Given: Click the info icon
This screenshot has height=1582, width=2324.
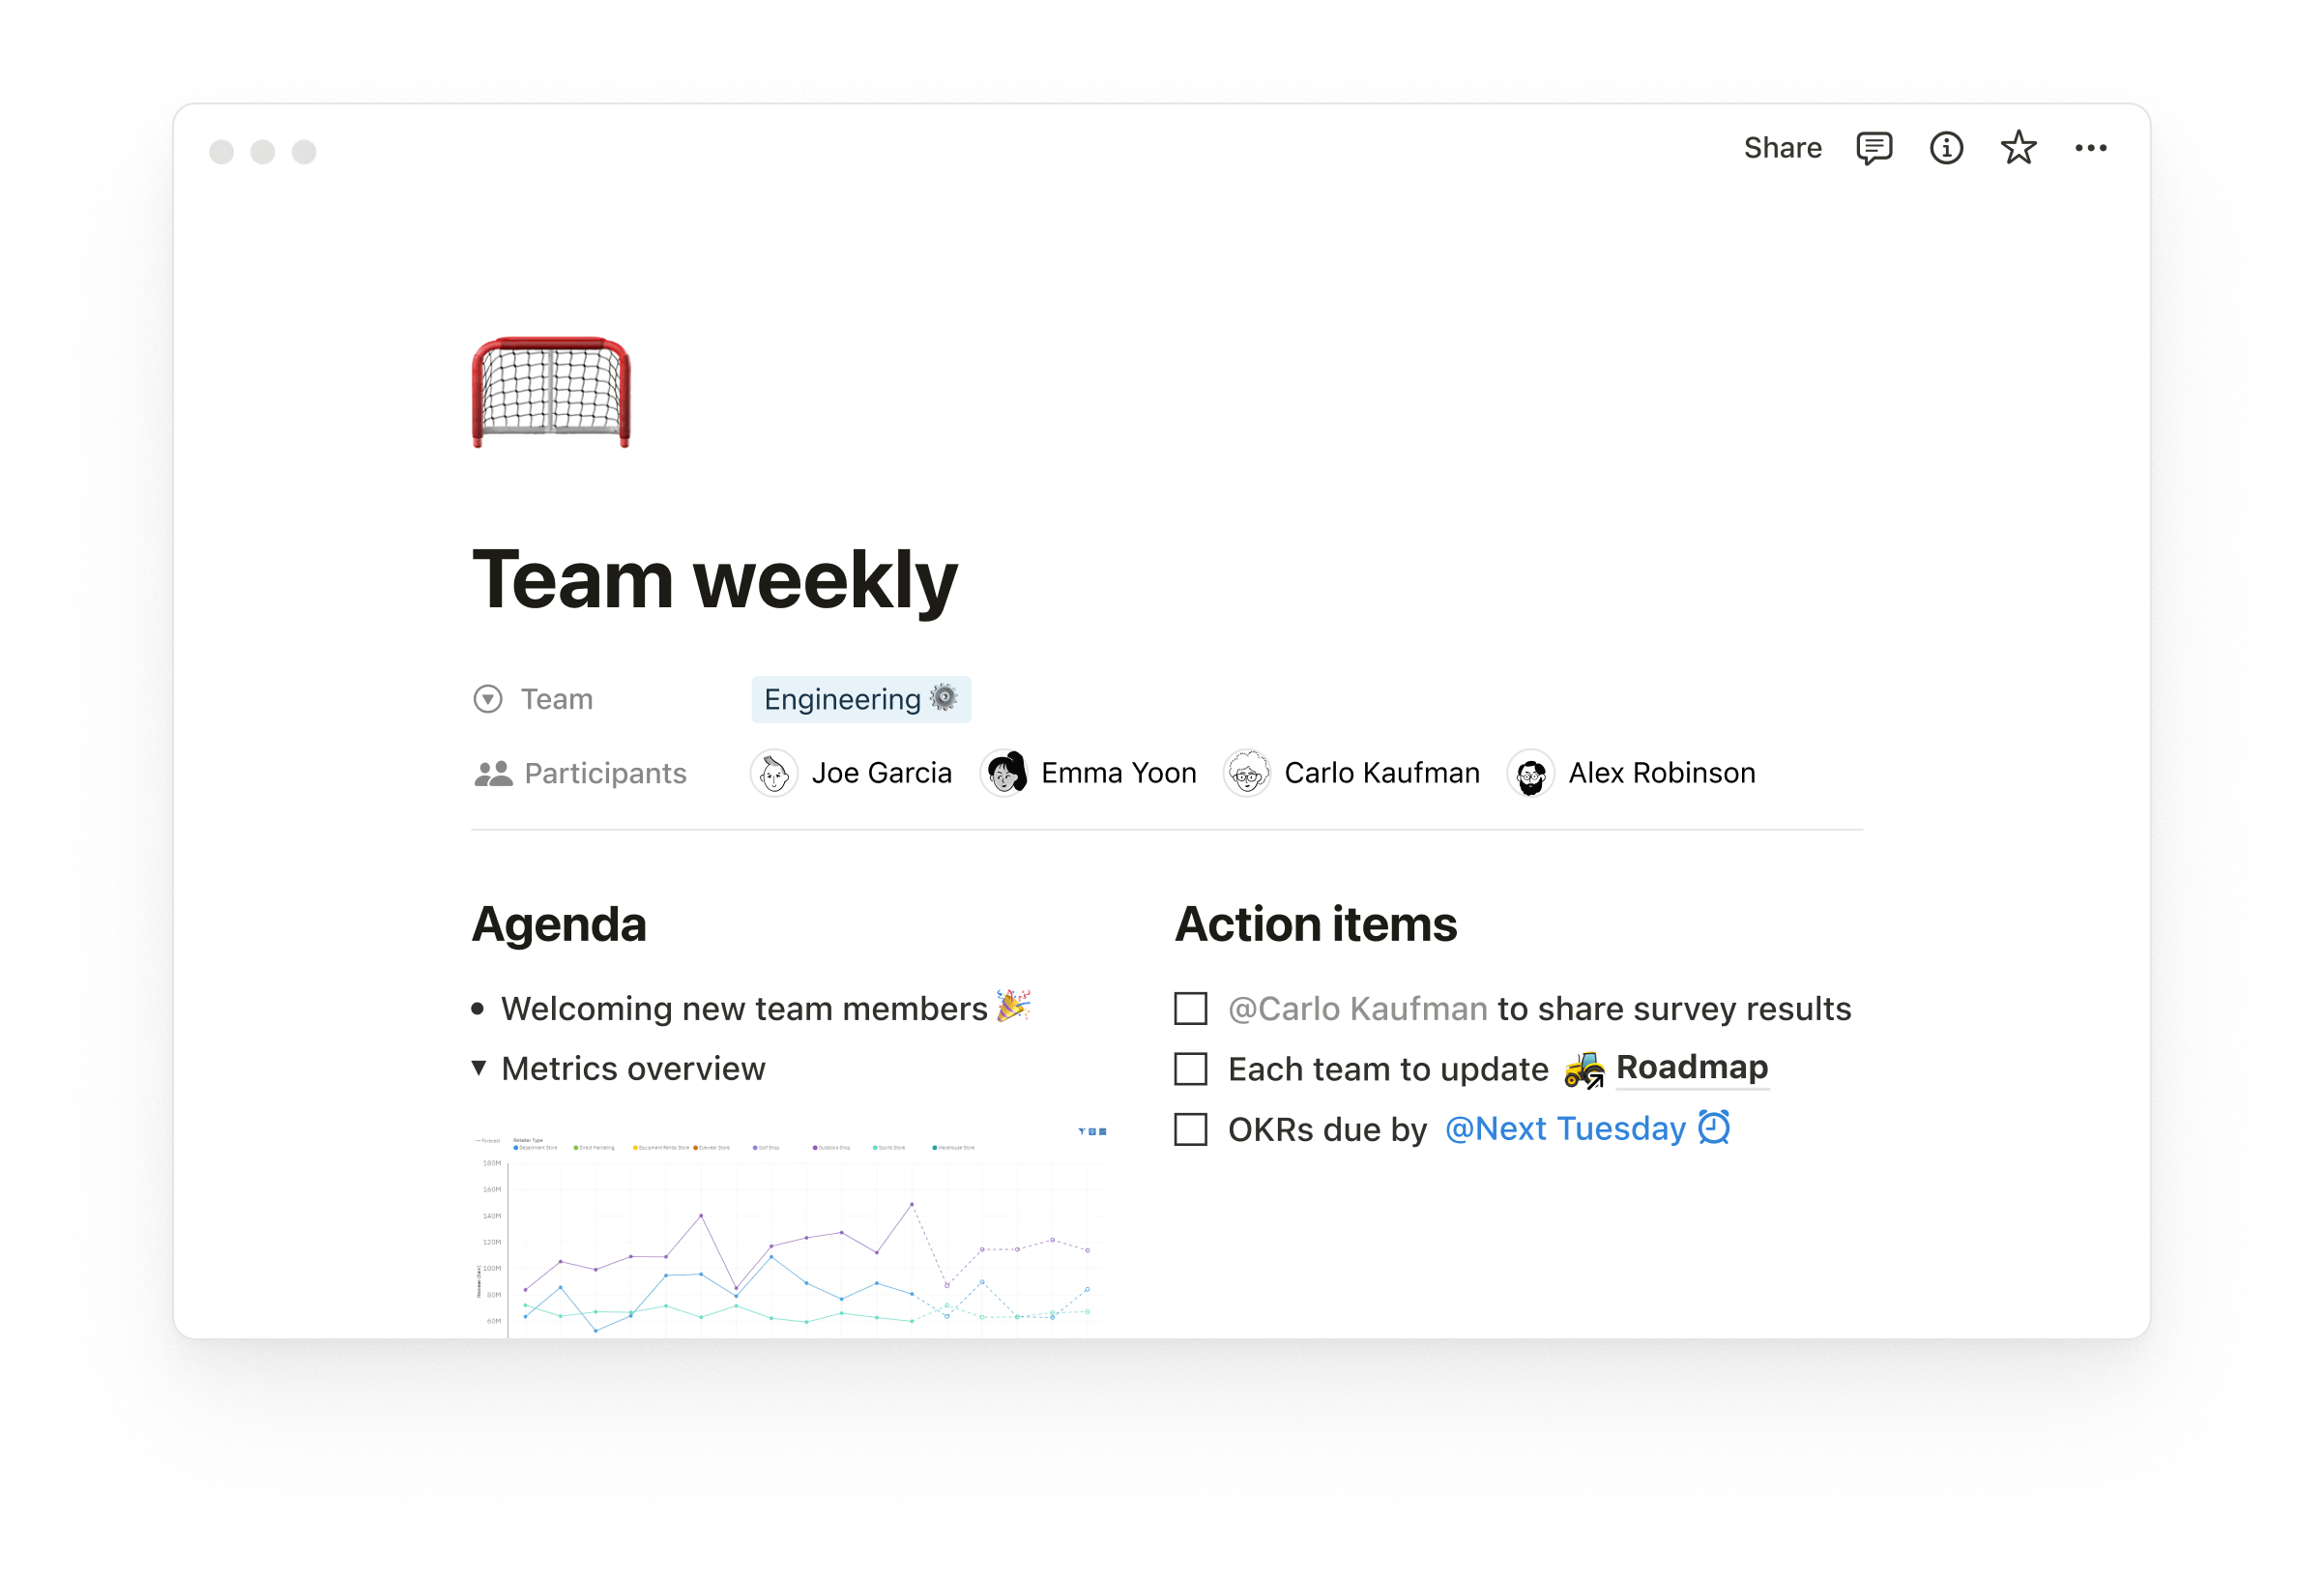Looking at the screenshot, I should pyautogui.click(x=1948, y=147).
